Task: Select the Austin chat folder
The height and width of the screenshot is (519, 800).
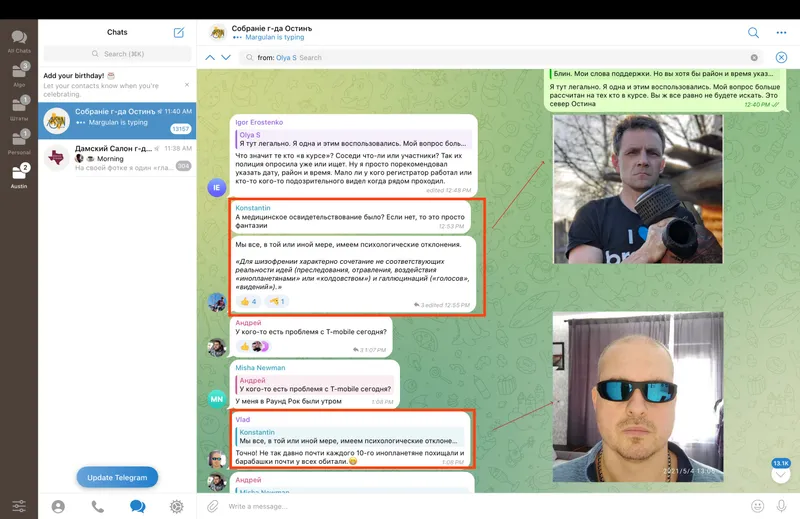Action: coord(19,176)
